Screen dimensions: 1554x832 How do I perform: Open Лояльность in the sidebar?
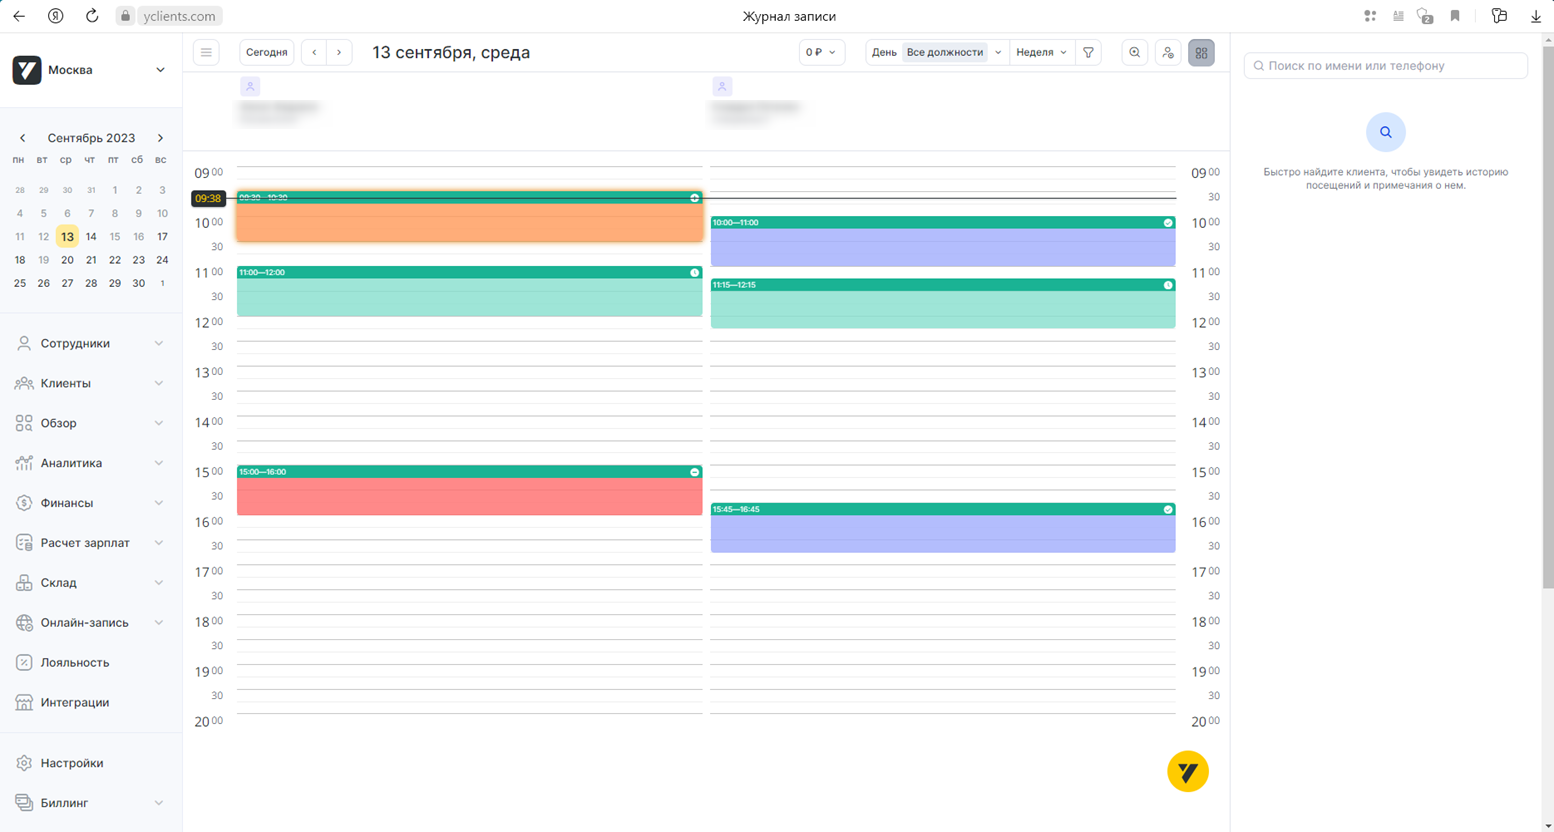[x=75, y=663]
